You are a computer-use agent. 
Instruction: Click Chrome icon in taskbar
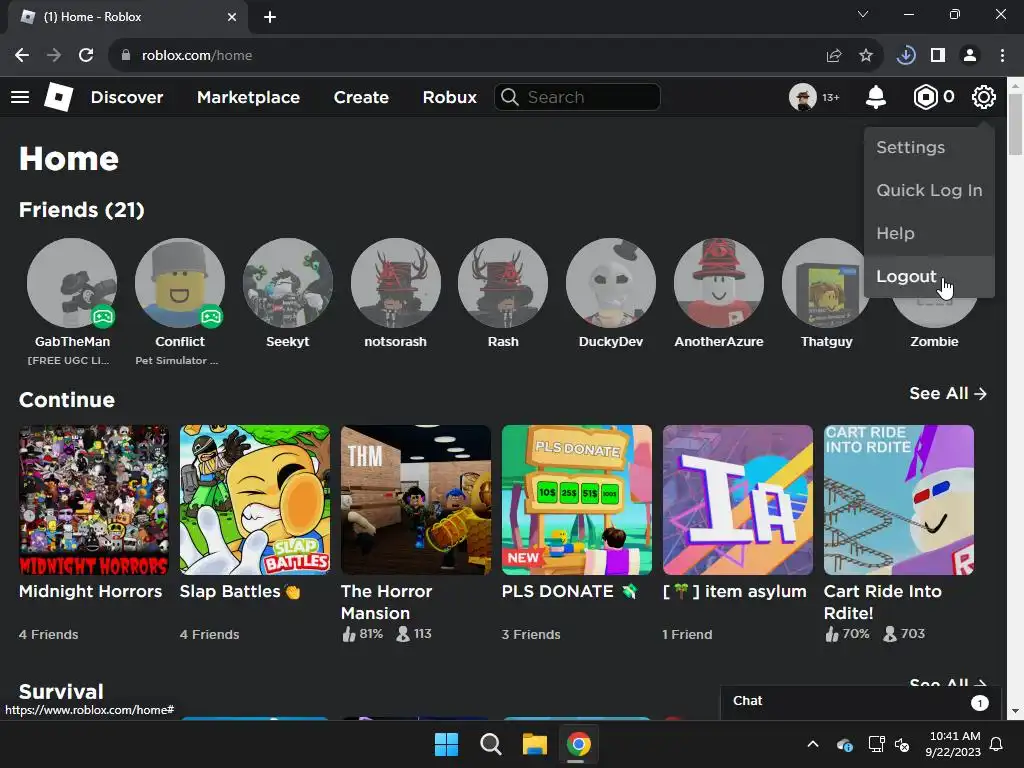pyautogui.click(x=579, y=744)
